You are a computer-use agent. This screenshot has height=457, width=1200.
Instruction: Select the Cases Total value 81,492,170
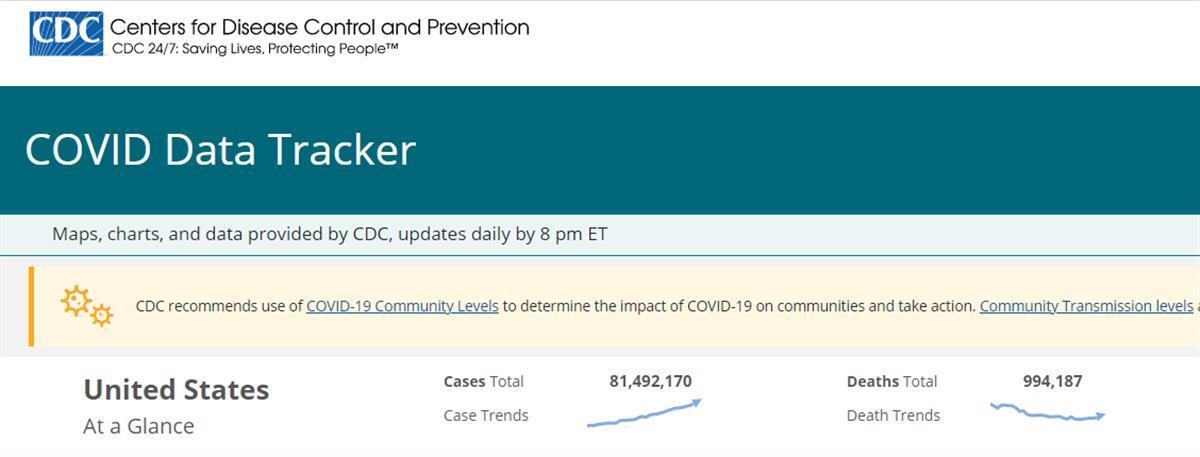650,381
